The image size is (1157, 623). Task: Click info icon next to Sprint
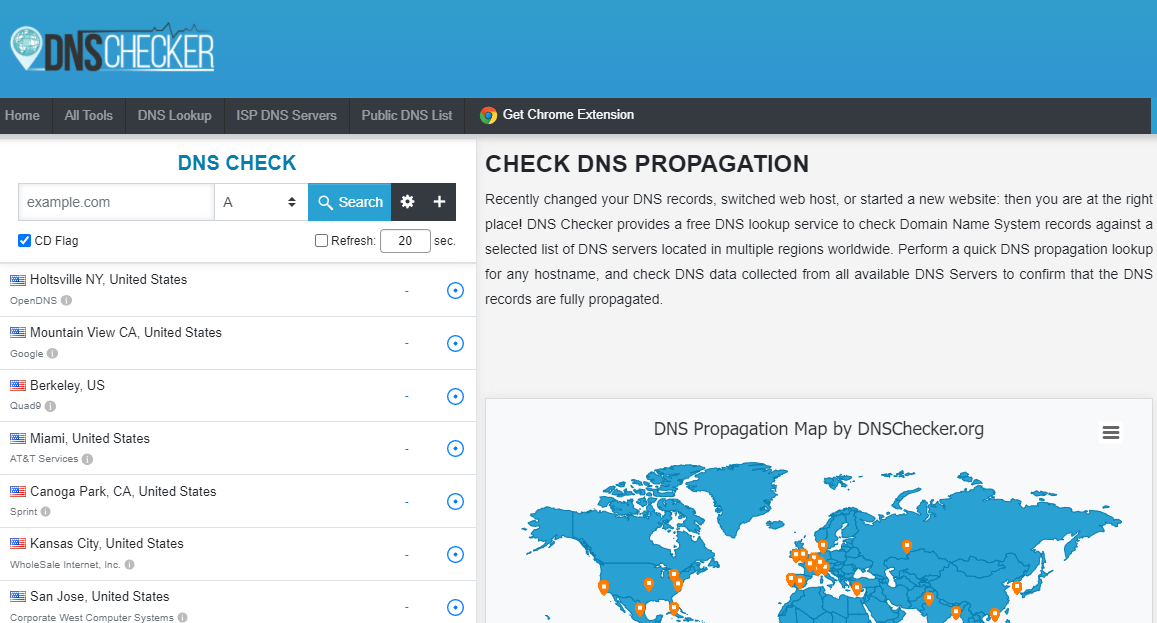pos(46,512)
